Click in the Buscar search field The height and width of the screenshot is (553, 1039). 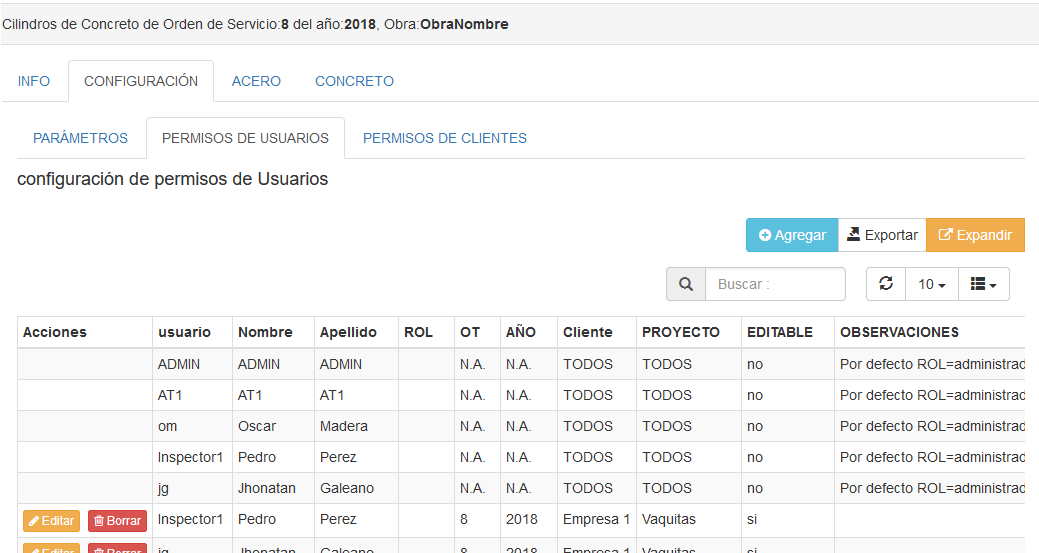[x=774, y=284]
